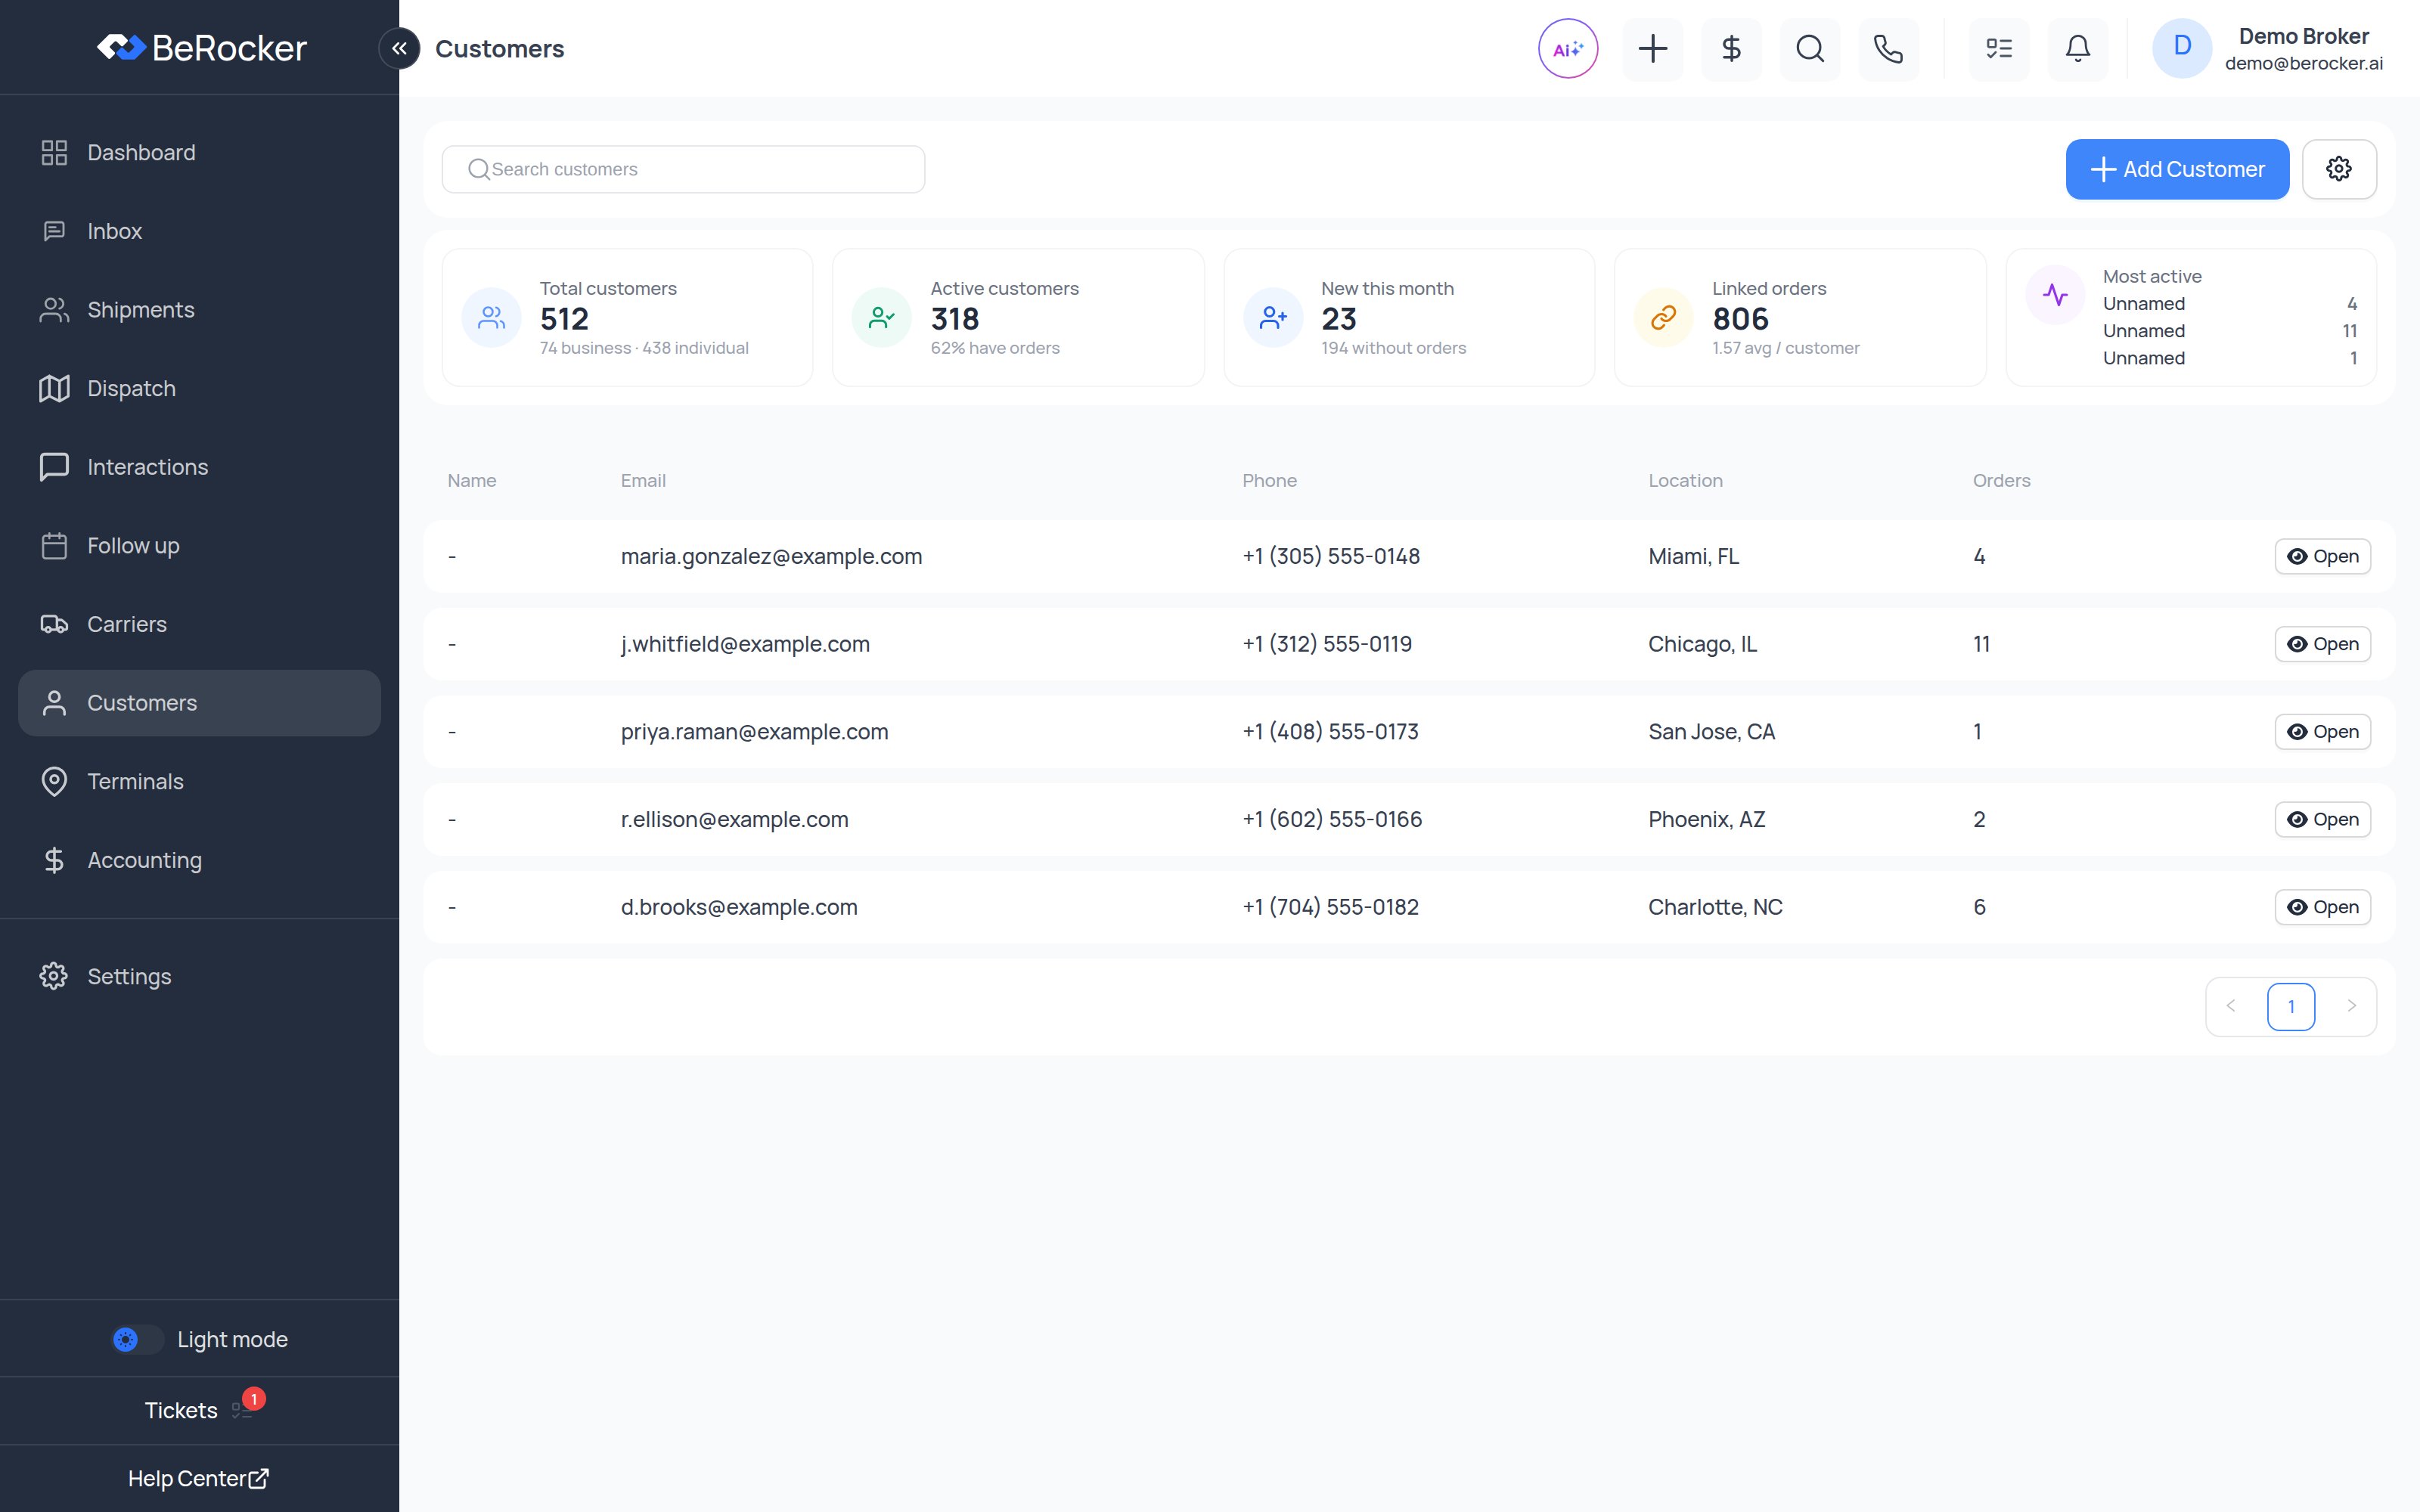Image resolution: width=2420 pixels, height=1512 pixels.
Task: Open the Dispatch section
Action: [199, 388]
